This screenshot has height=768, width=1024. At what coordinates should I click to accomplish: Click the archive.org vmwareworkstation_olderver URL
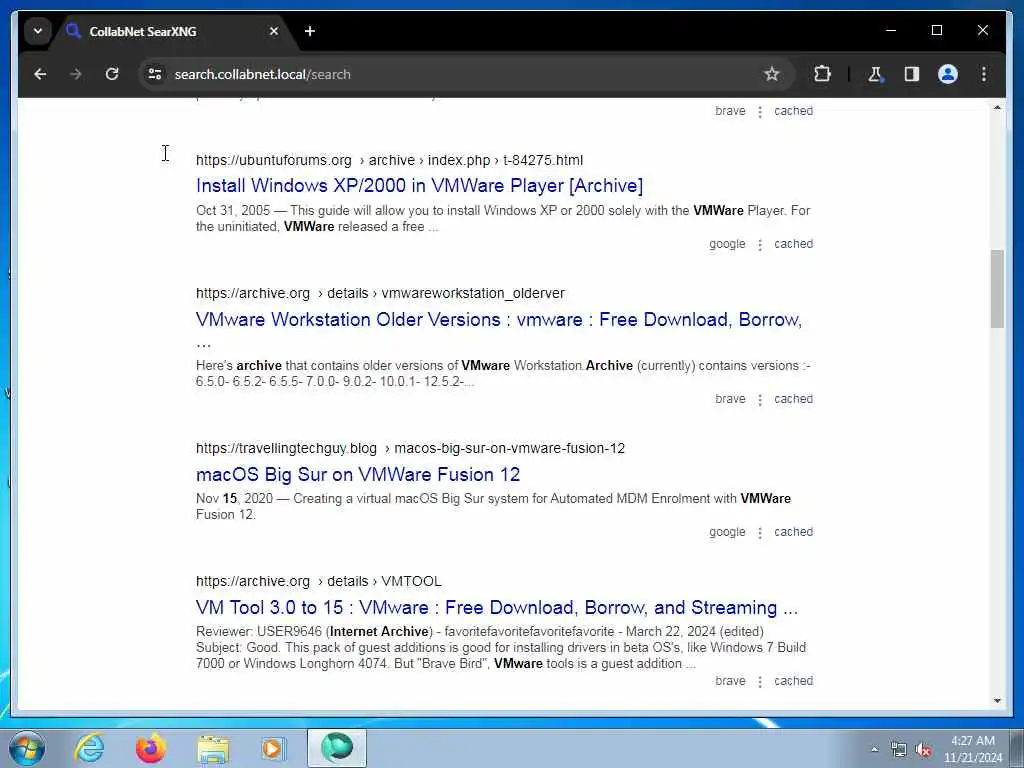[x=380, y=293]
